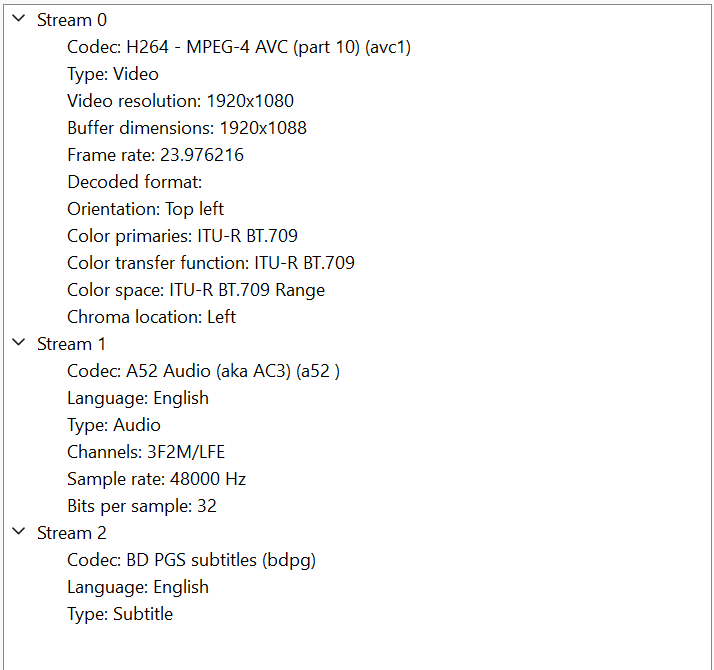The height and width of the screenshot is (670, 714).
Task: Click Channels: 3F2M/LFE entry
Action: (146, 452)
